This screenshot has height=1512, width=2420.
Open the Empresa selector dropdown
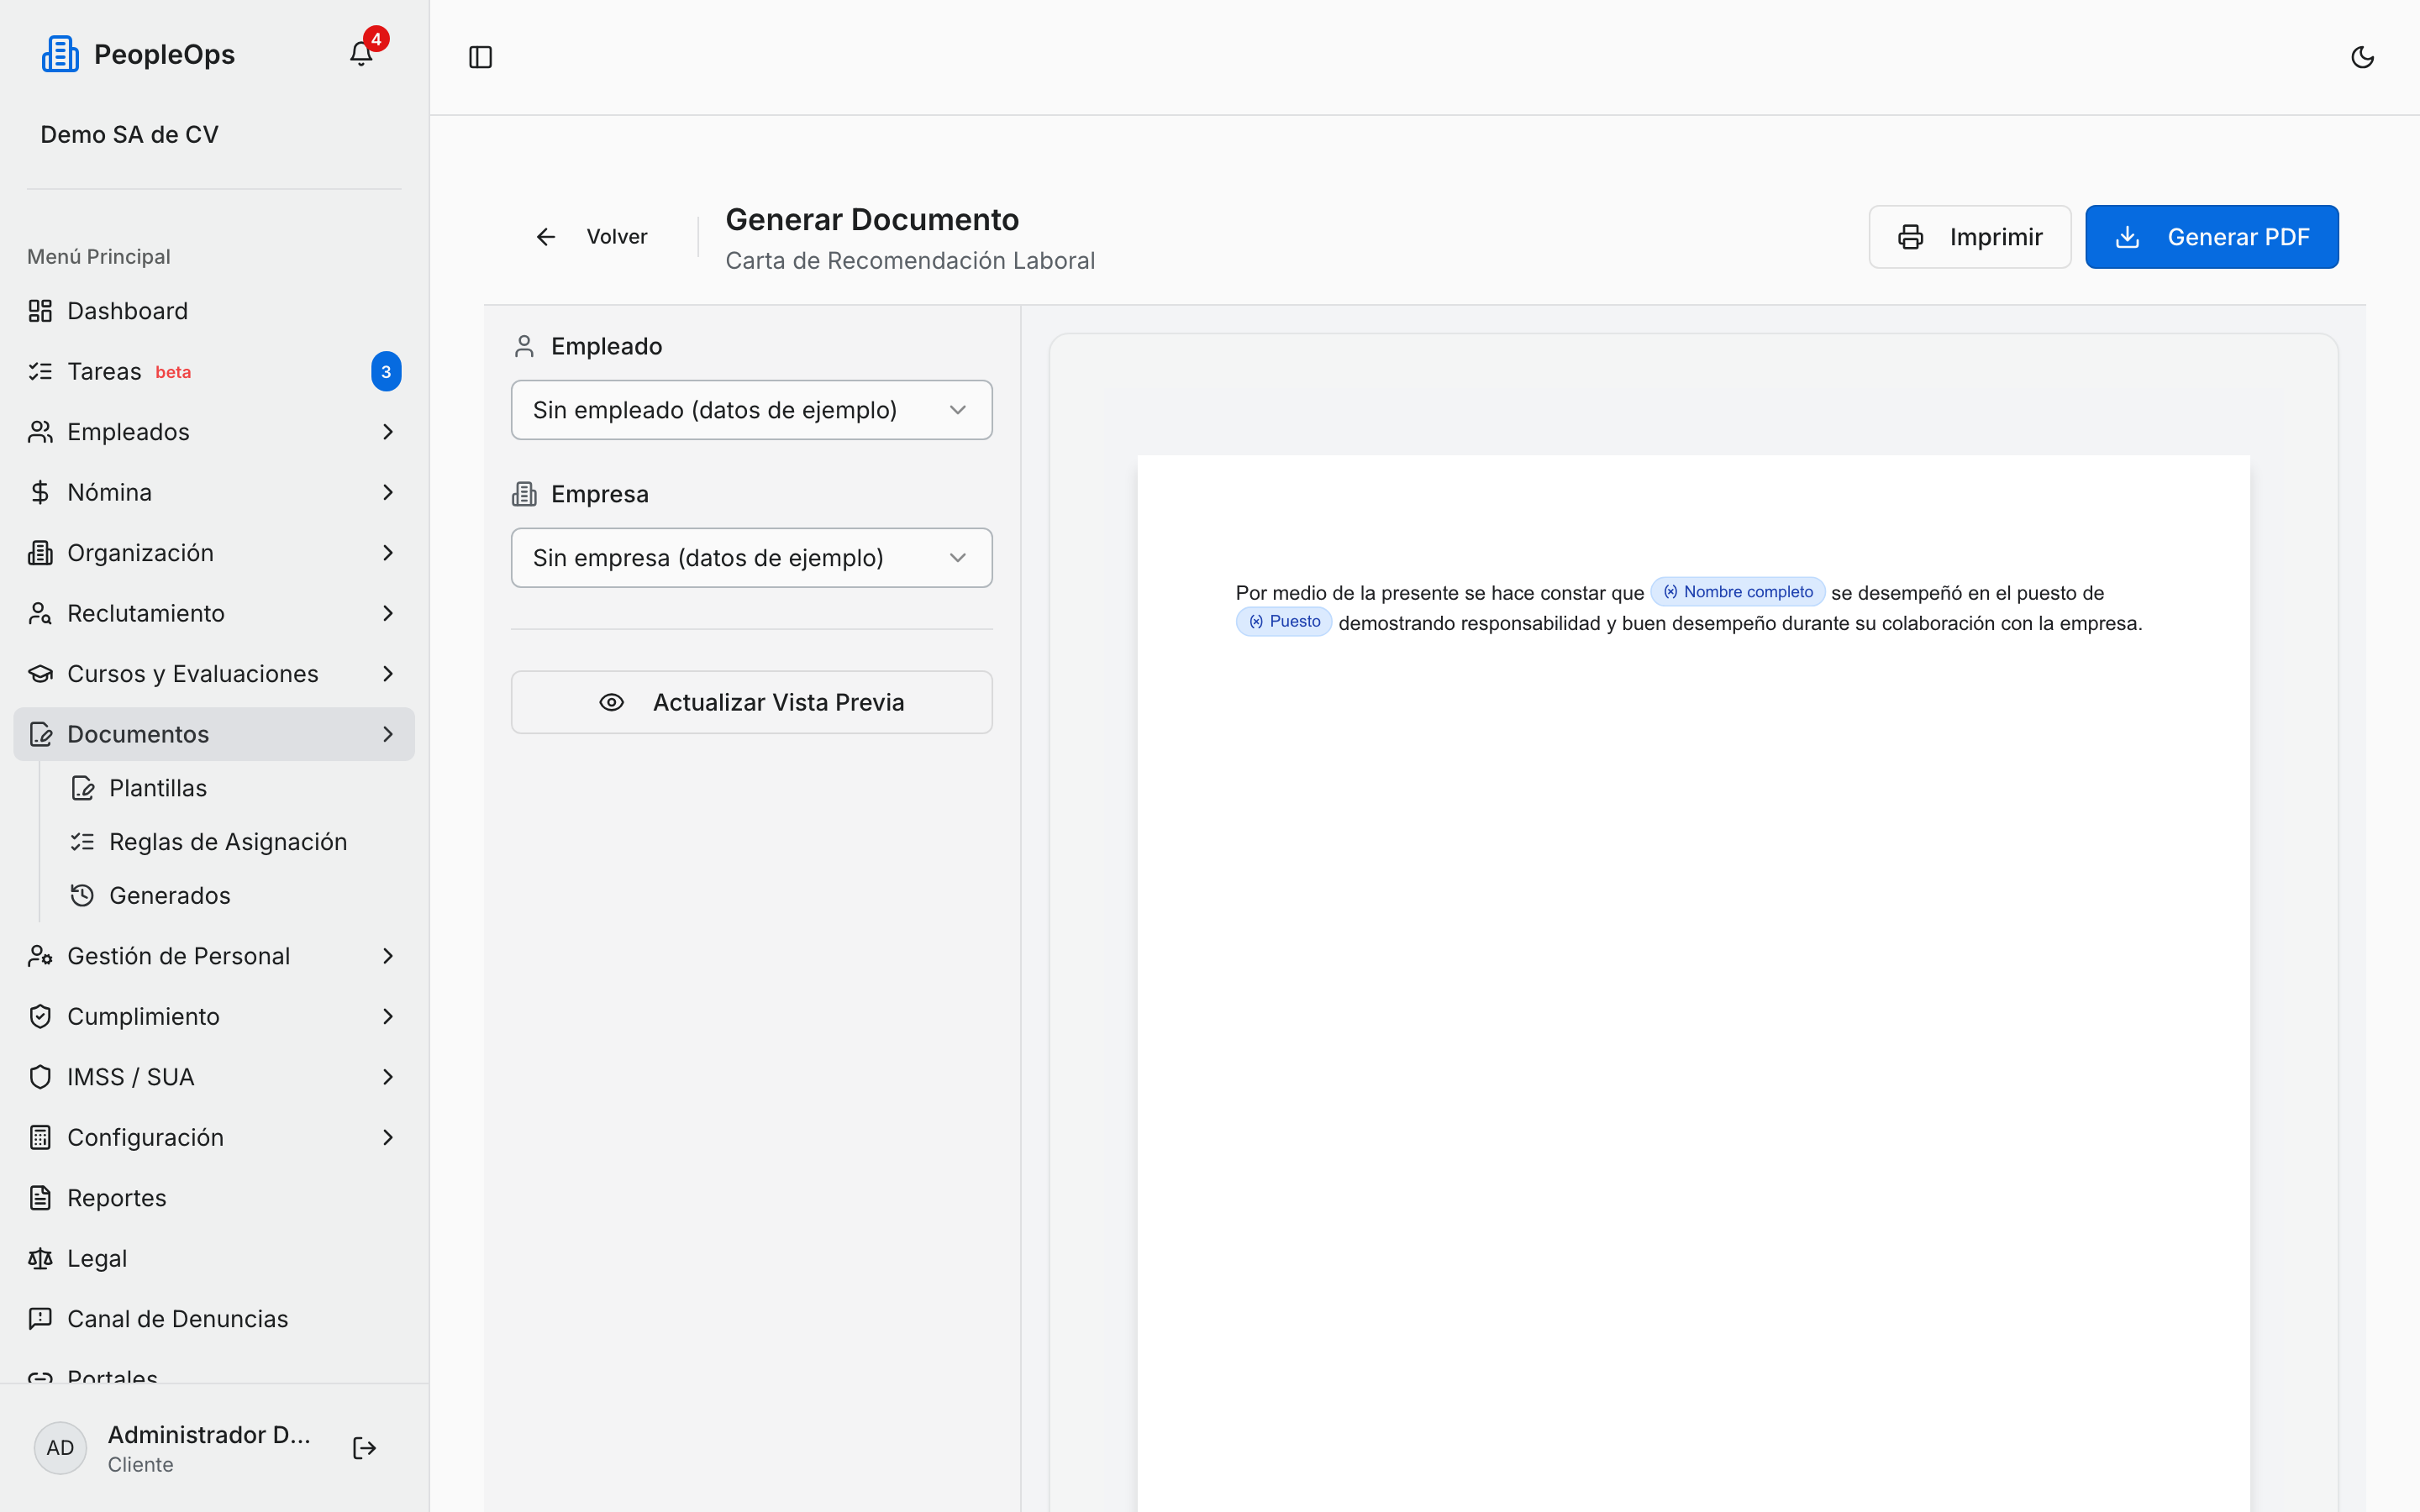click(x=751, y=558)
